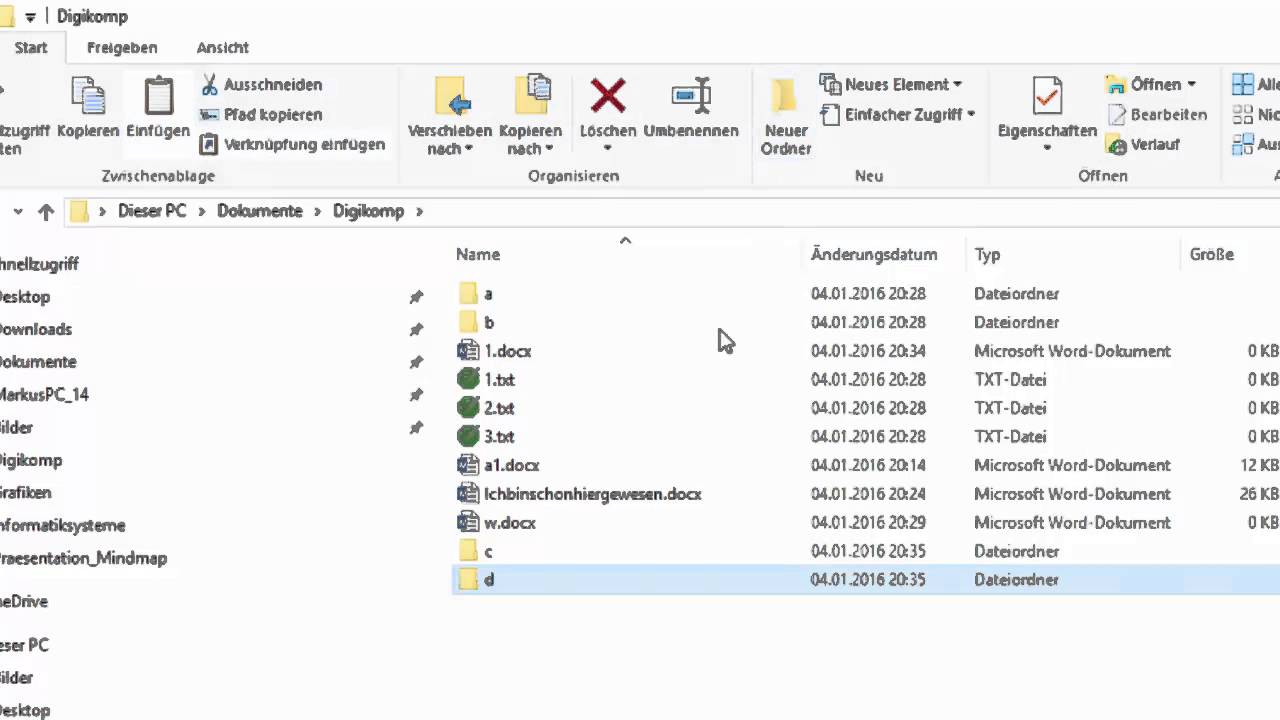The width and height of the screenshot is (1280, 720).
Task: Click date 04.01.2016 20:34 cell
Action: [868, 351]
